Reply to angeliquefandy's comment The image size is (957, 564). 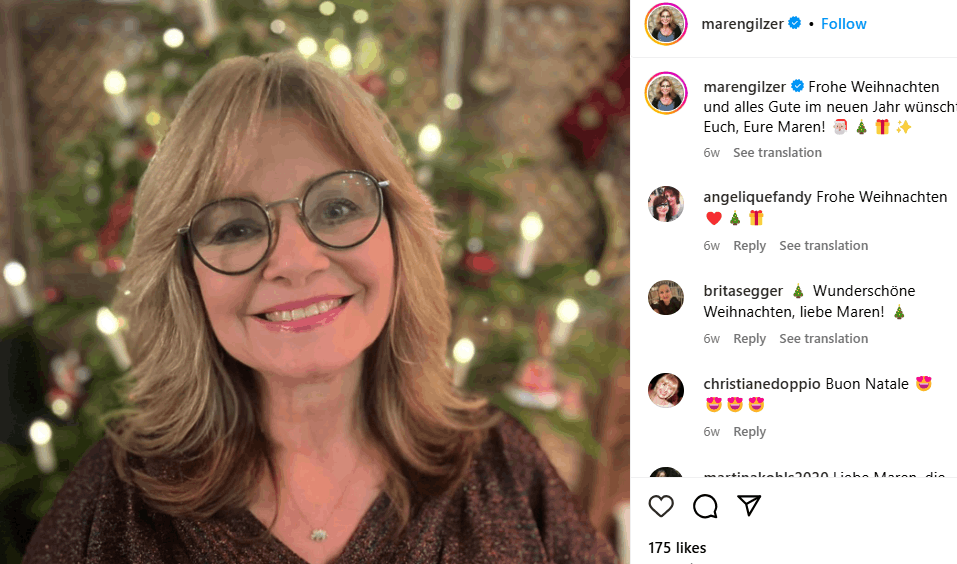749,246
